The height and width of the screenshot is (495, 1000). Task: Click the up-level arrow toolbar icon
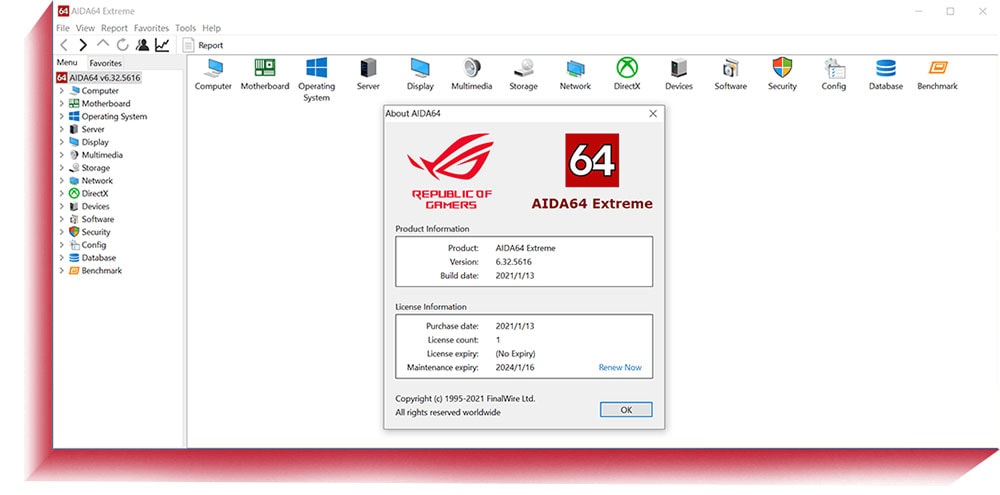103,44
